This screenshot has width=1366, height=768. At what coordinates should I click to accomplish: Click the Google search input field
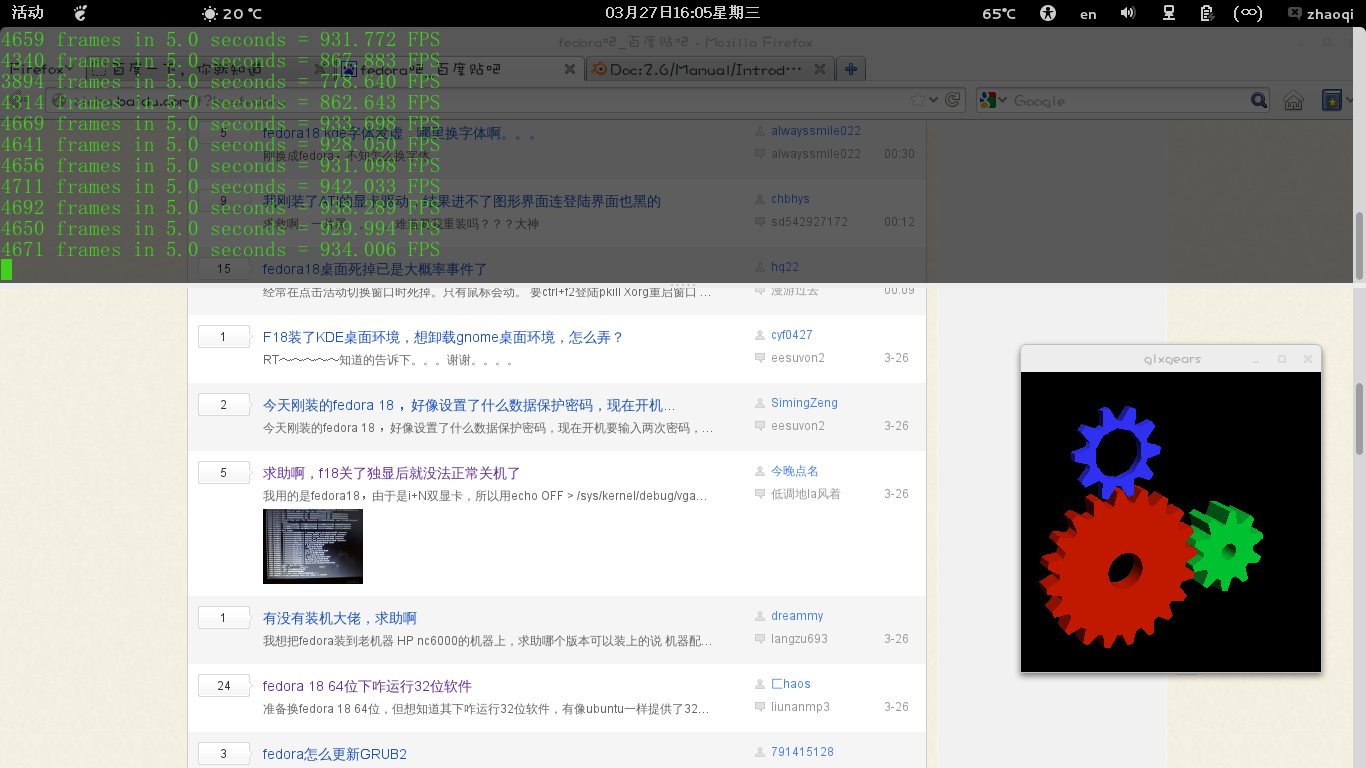click(1129, 100)
